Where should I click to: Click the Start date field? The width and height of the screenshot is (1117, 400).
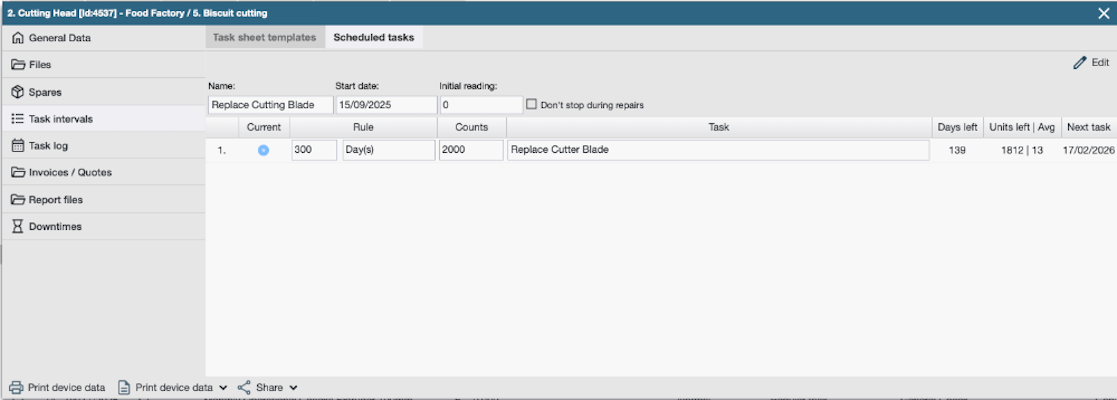point(386,105)
